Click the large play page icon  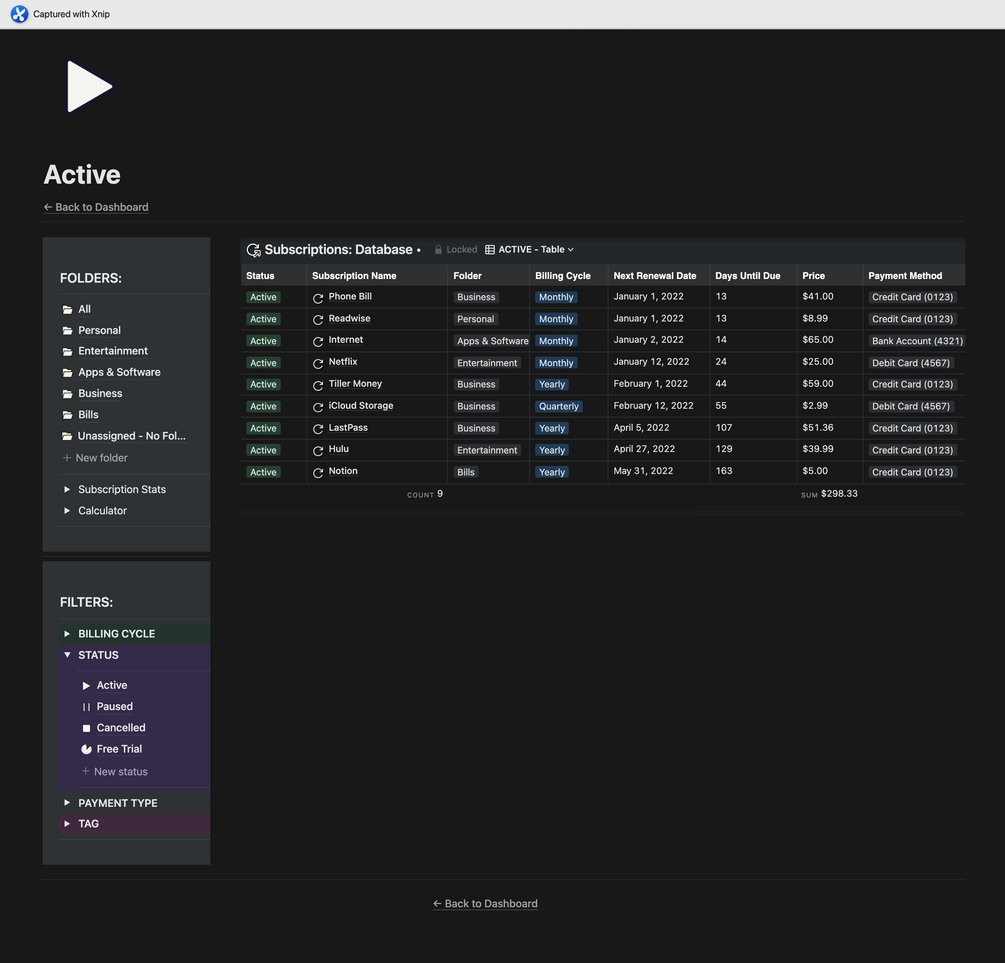point(90,87)
